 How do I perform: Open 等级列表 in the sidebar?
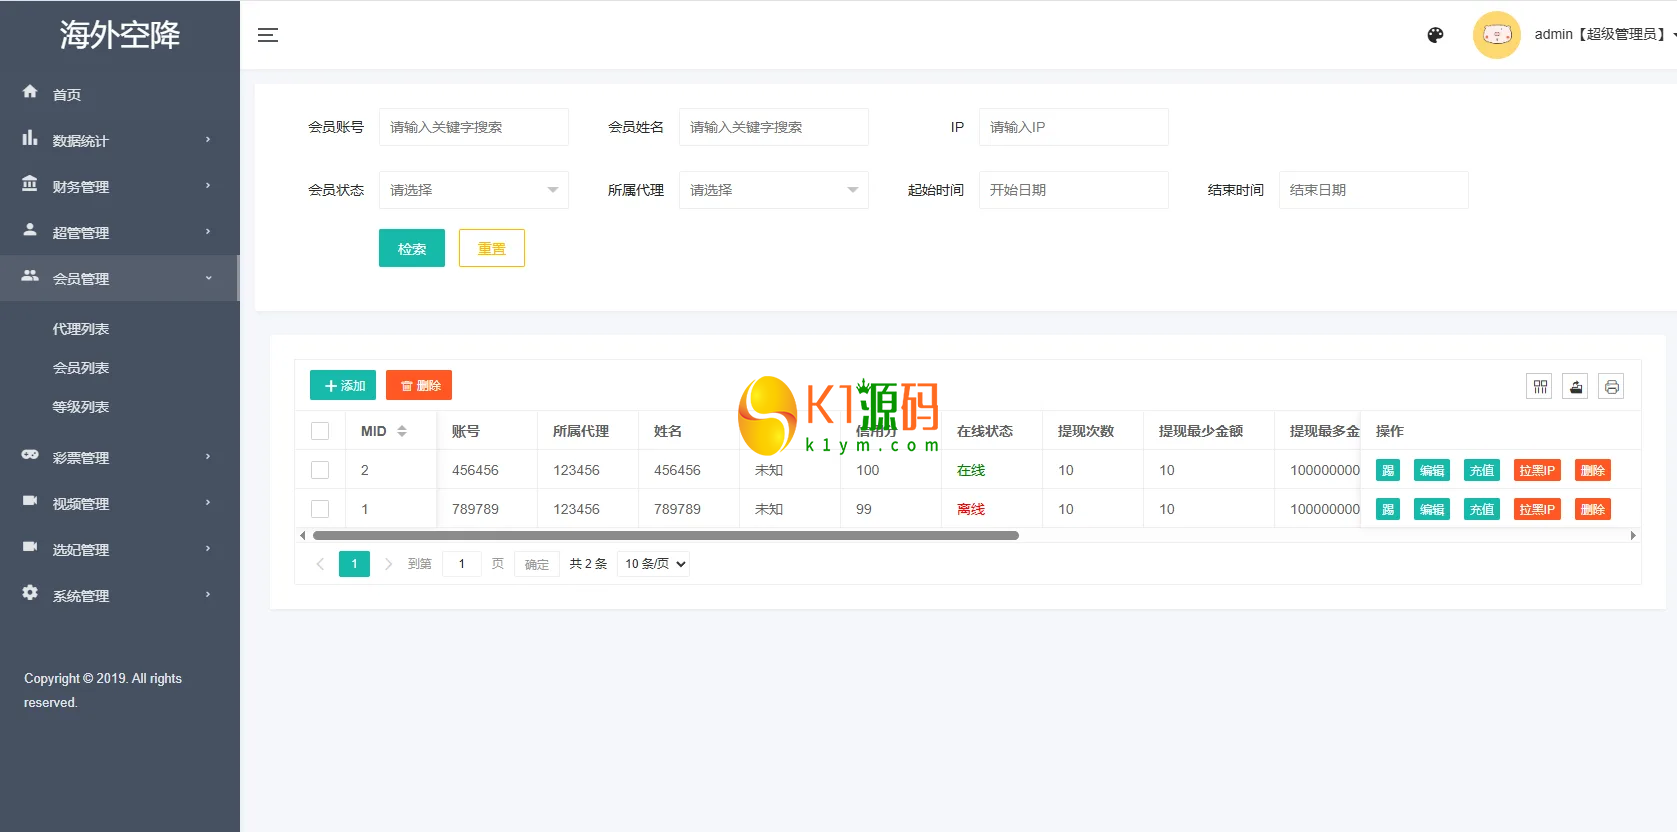point(81,407)
